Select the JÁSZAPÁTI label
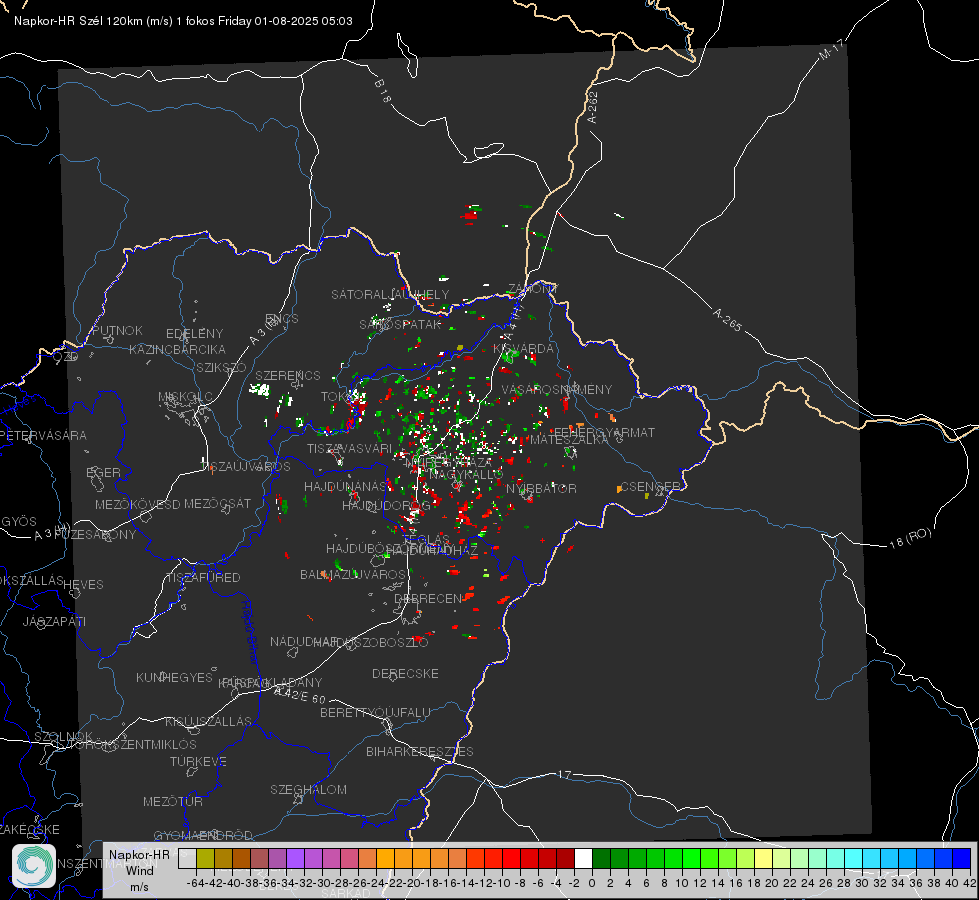Viewport: 979px width, 900px height. [x=54, y=621]
